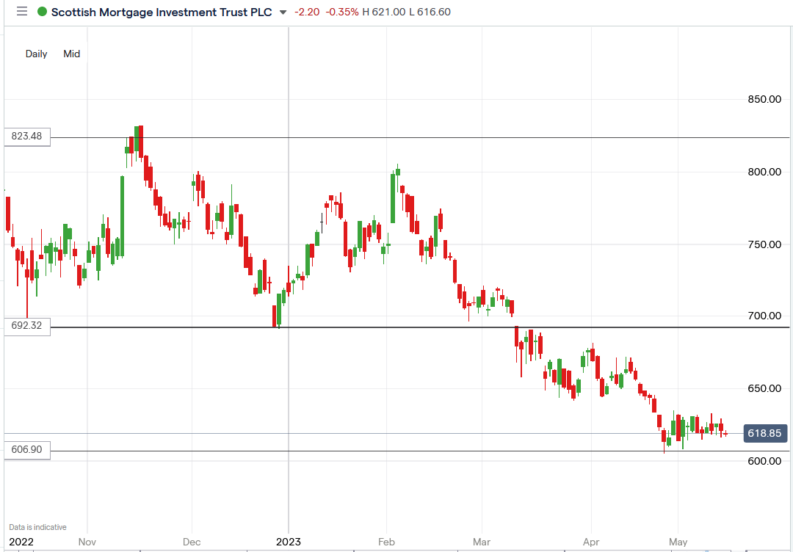The image size is (793, 552).
Task: Select the Daily timeframe button
Action: tap(36, 54)
